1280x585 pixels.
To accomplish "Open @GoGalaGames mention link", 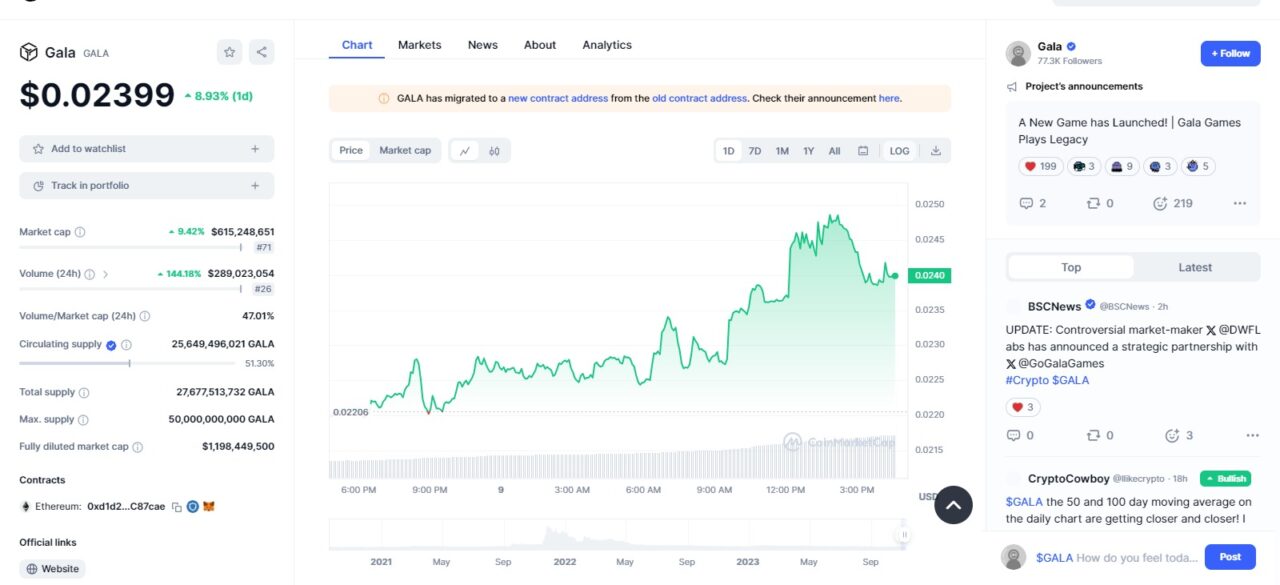I will click(x=1054, y=363).
